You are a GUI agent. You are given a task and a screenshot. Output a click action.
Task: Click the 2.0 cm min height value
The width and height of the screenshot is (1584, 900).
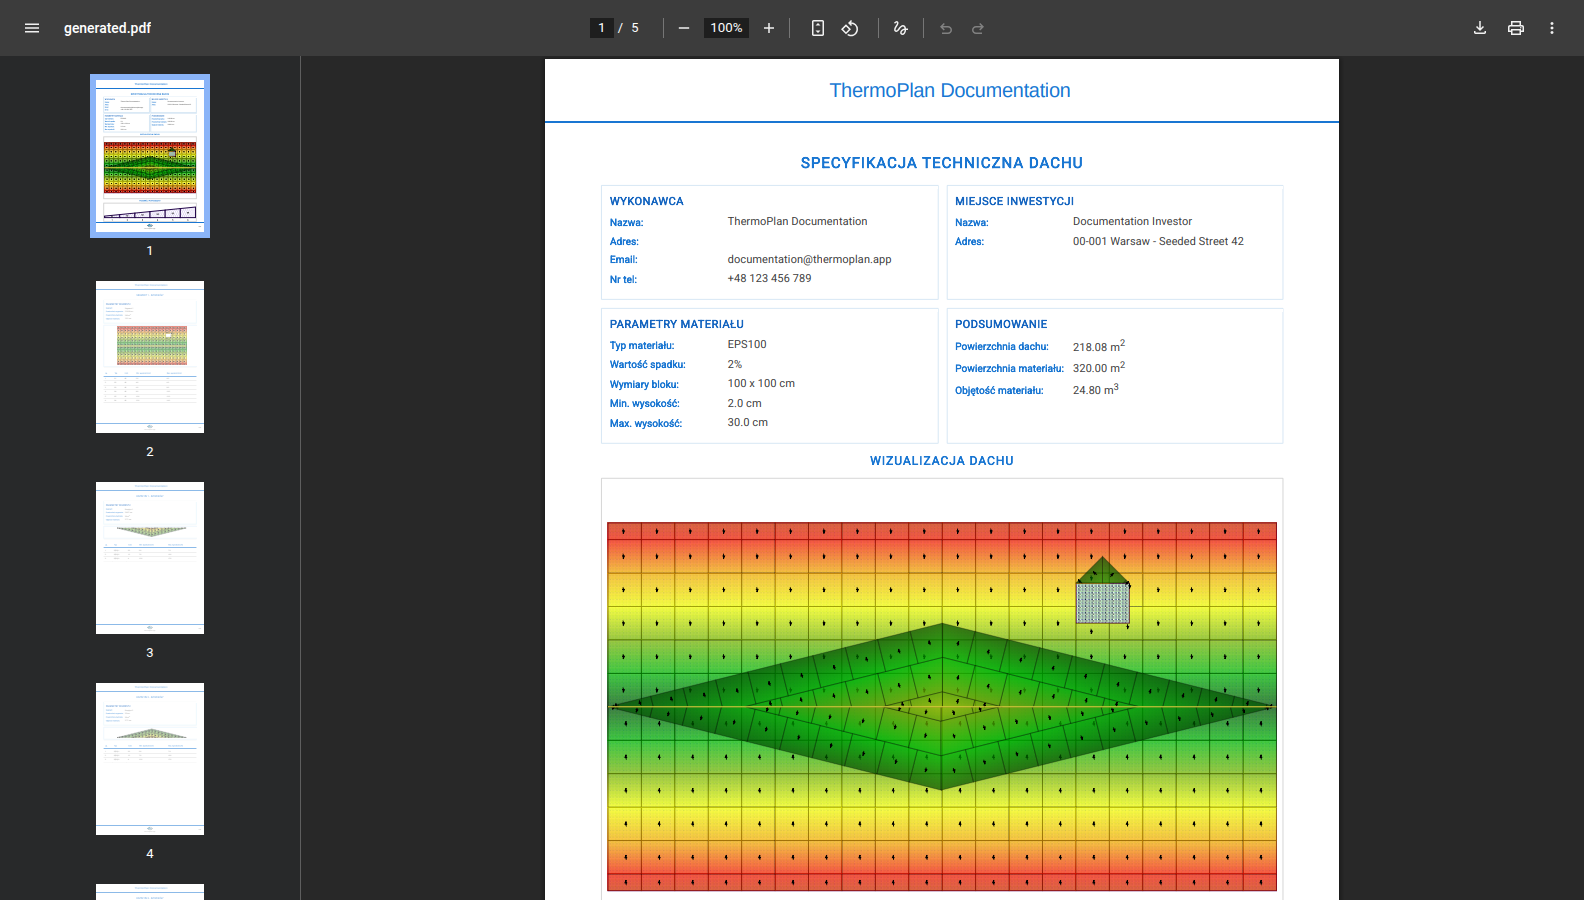[x=744, y=404]
